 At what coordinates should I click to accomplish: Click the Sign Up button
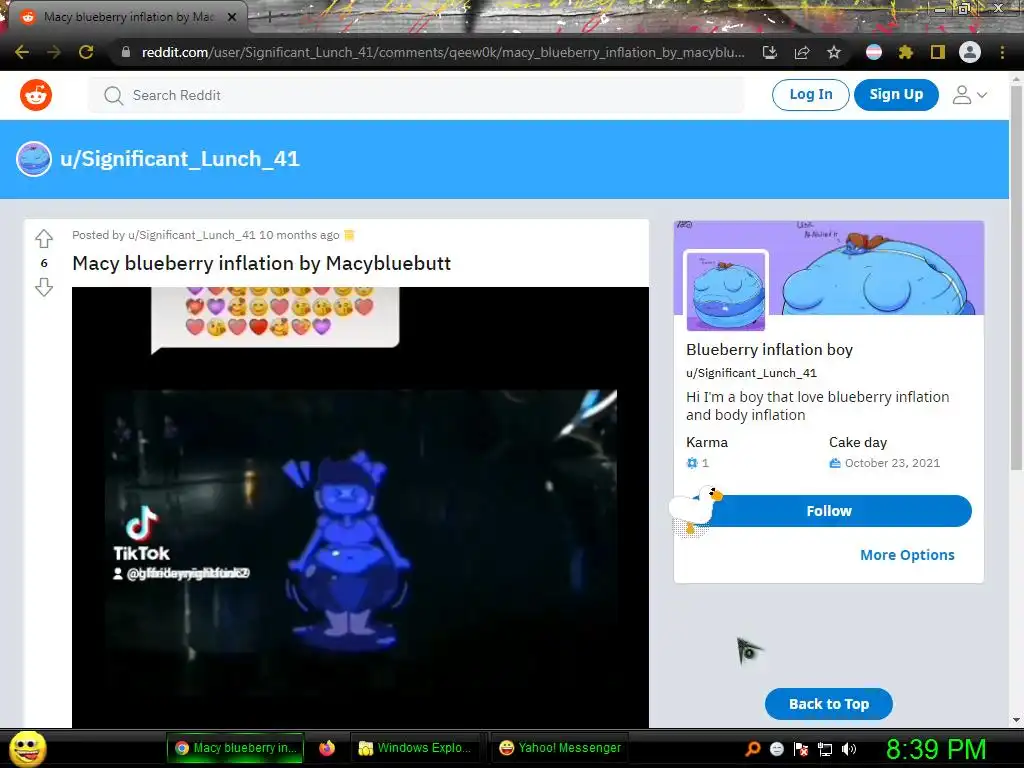tap(896, 95)
